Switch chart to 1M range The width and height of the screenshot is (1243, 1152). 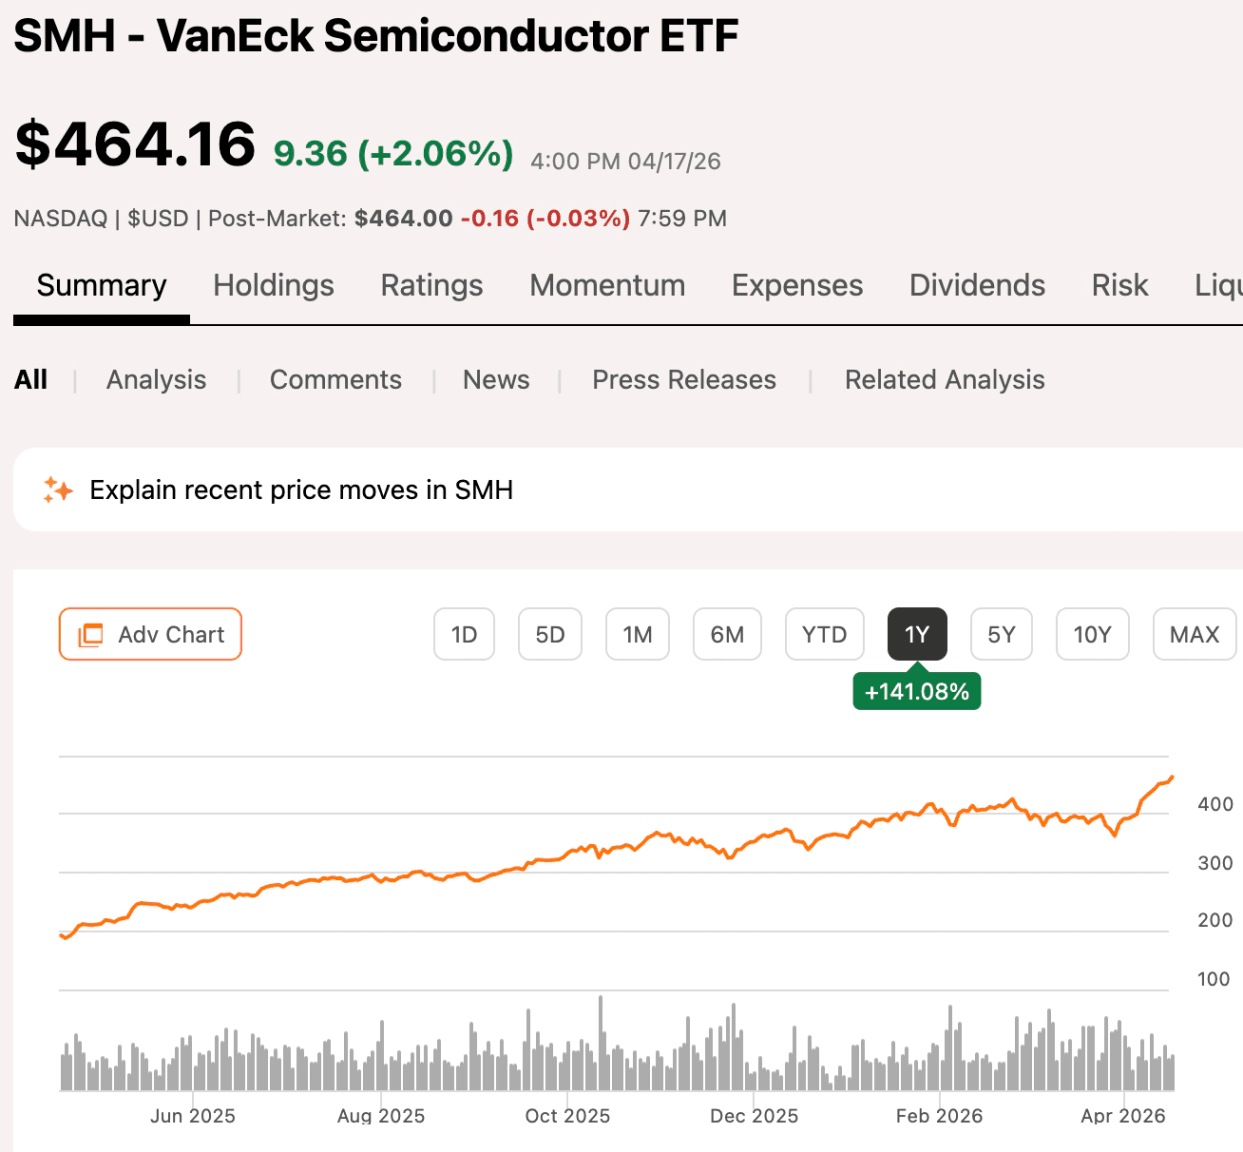click(637, 635)
